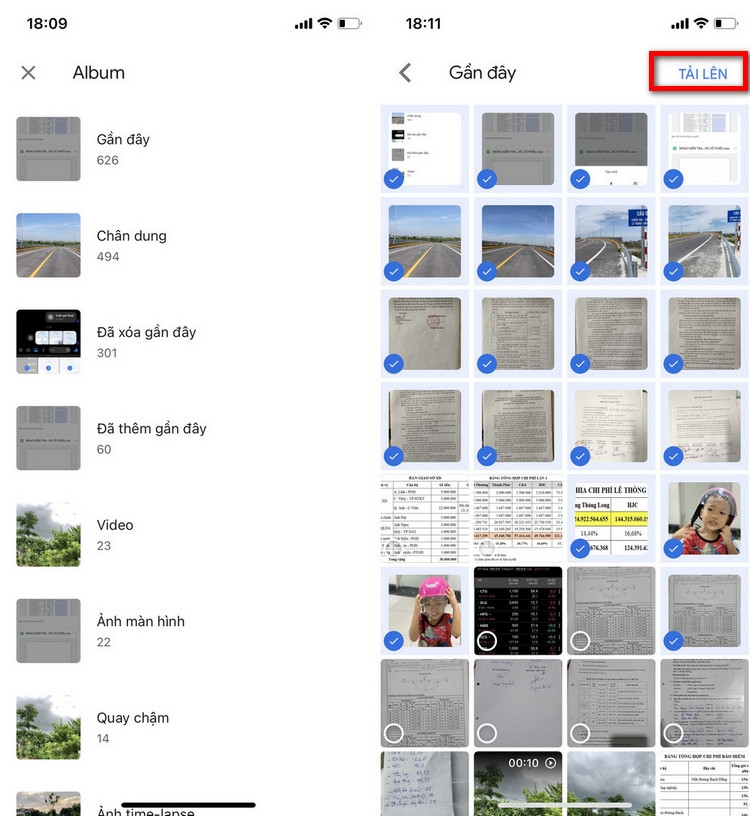
Task: Tap the 14 count under Quay chậm
Action: pos(103,738)
